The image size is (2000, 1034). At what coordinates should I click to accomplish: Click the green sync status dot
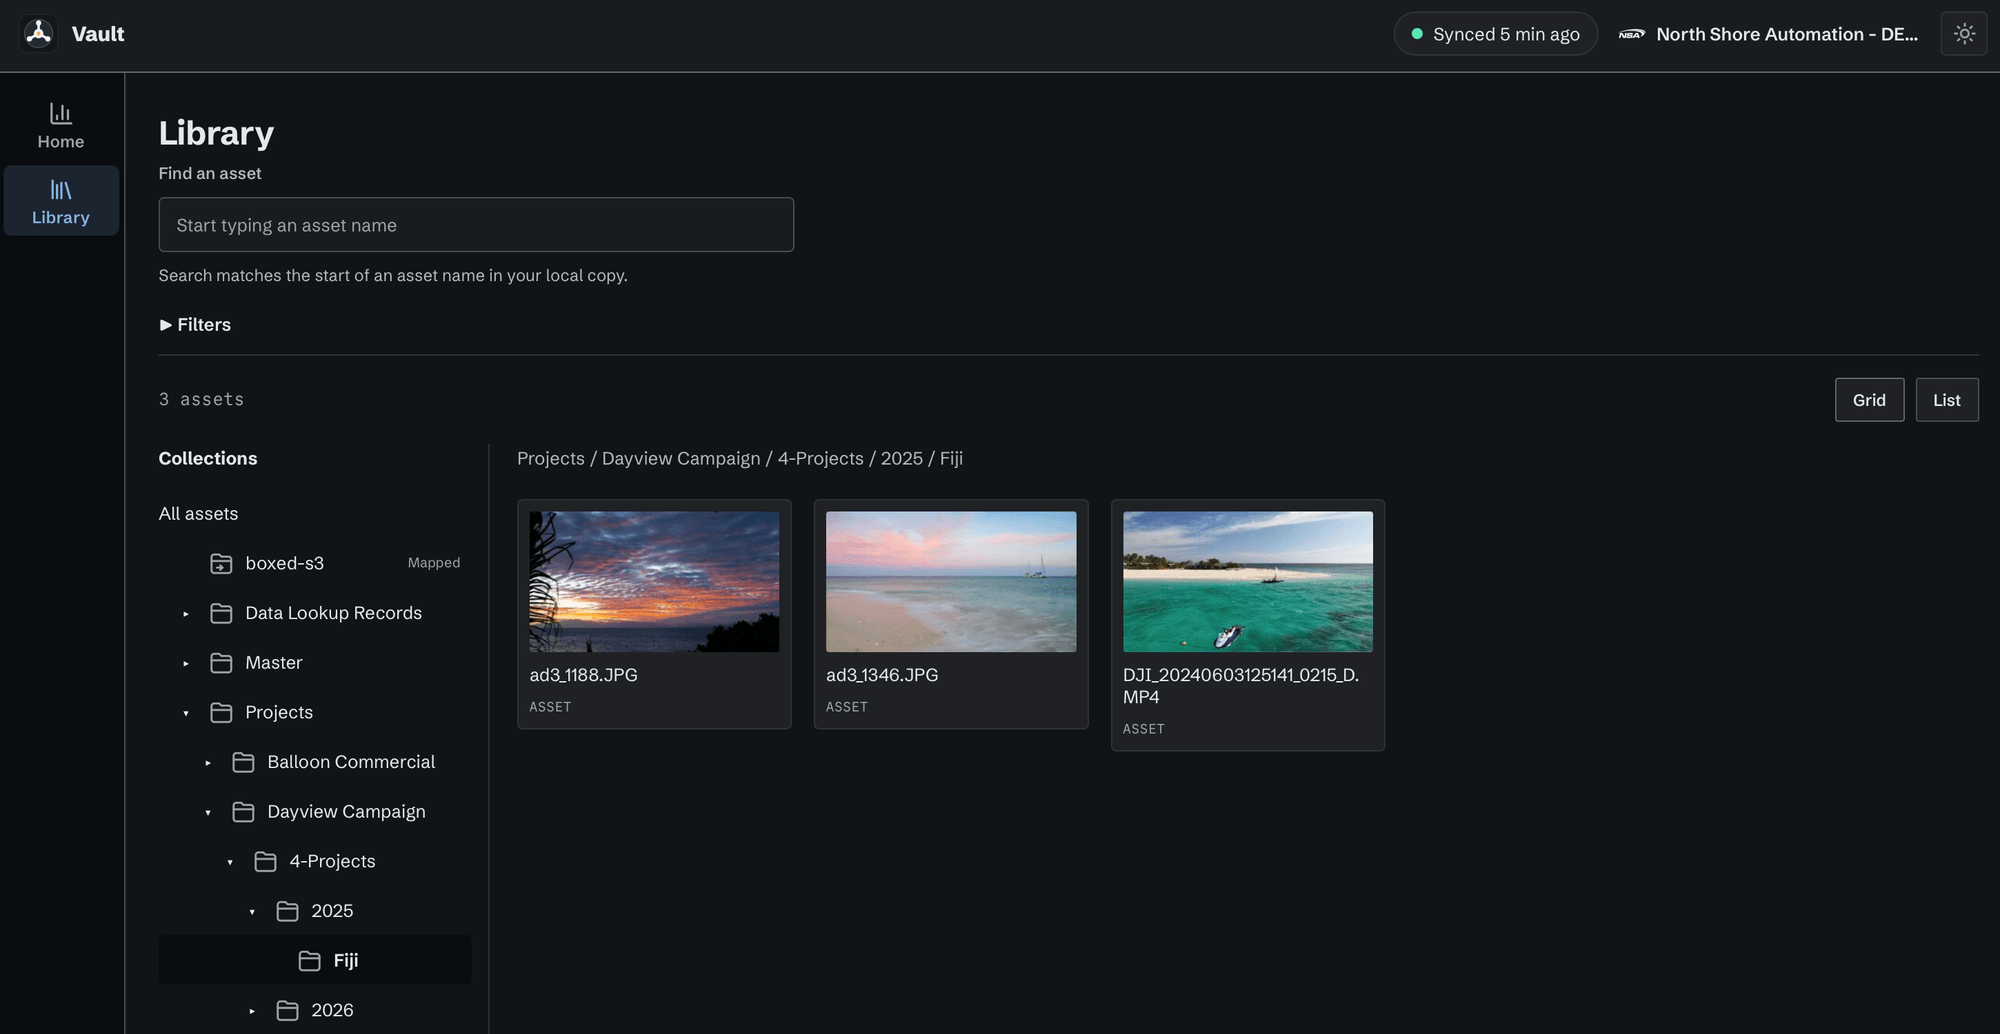pyautogui.click(x=1417, y=34)
